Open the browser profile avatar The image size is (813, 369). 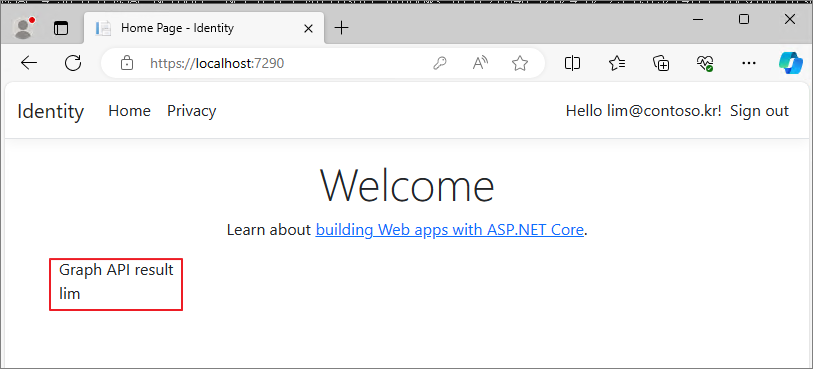24,28
